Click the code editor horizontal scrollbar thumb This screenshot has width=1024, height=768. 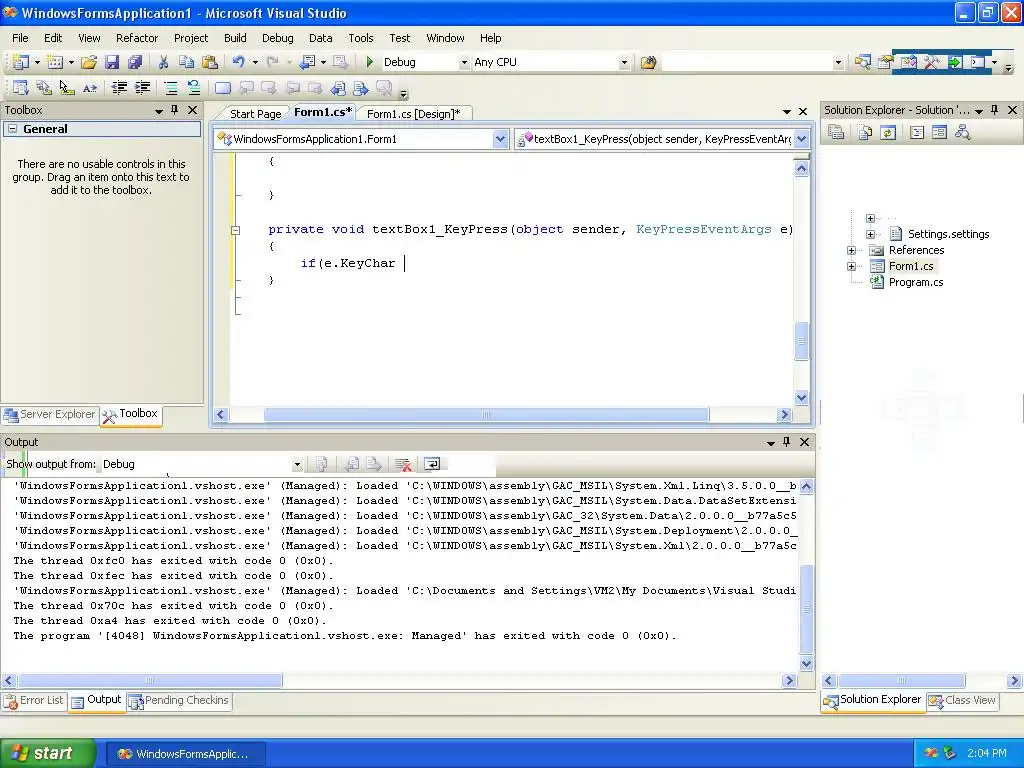pos(486,415)
